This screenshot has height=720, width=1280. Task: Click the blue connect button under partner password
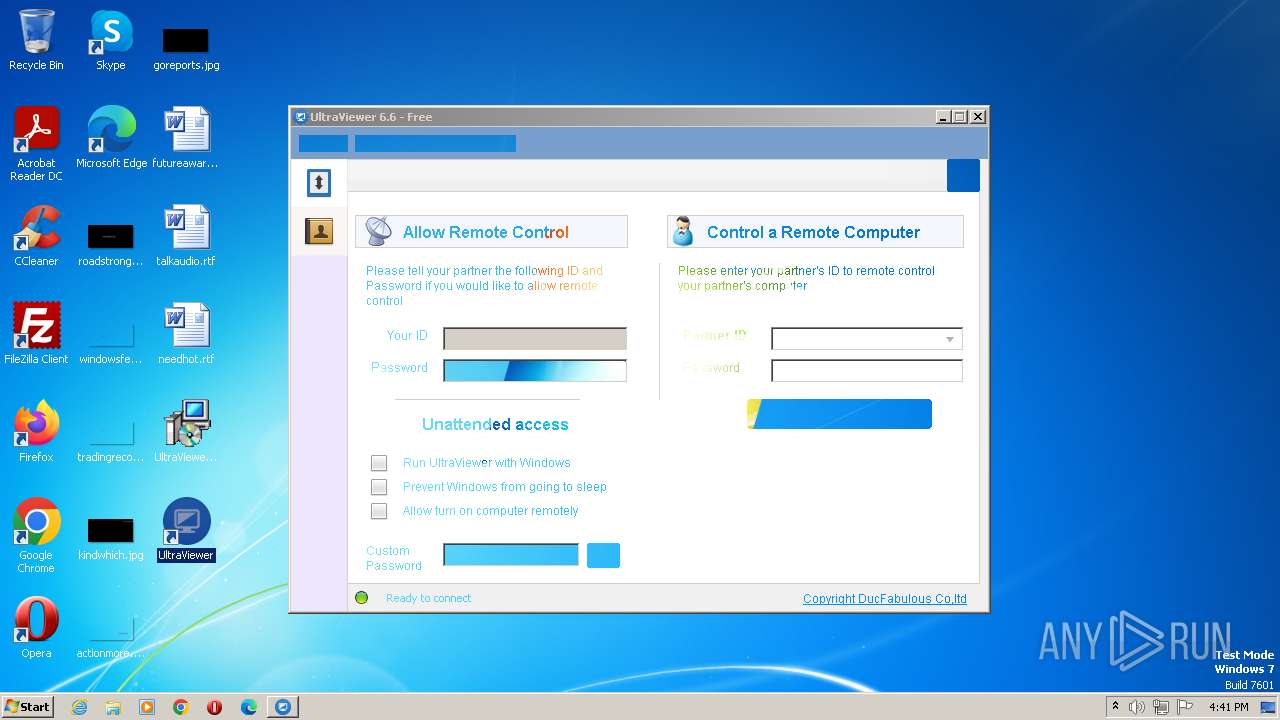[839, 414]
